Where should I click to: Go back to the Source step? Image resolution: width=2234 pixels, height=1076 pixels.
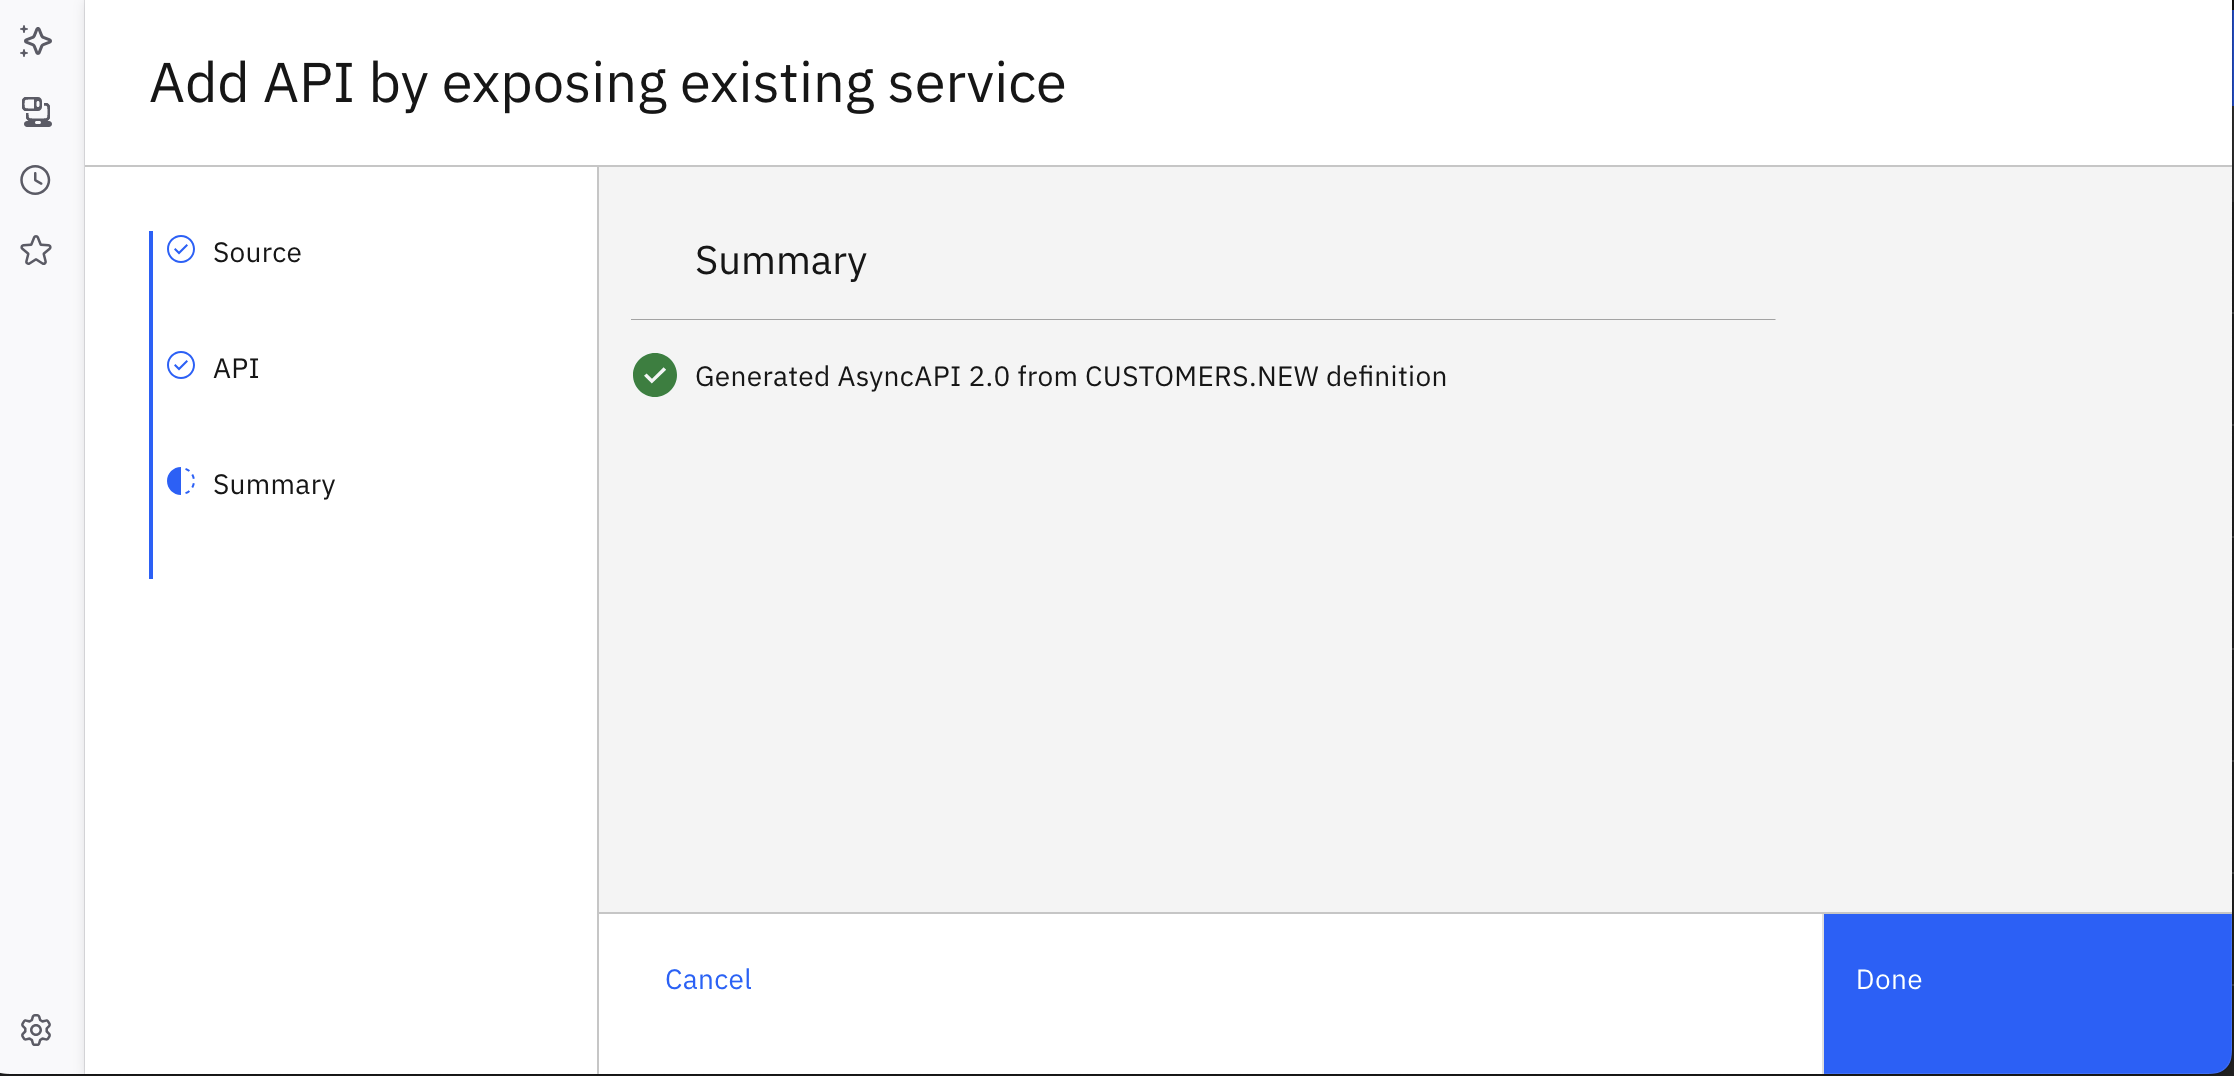pyautogui.click(x=257, y=252)
